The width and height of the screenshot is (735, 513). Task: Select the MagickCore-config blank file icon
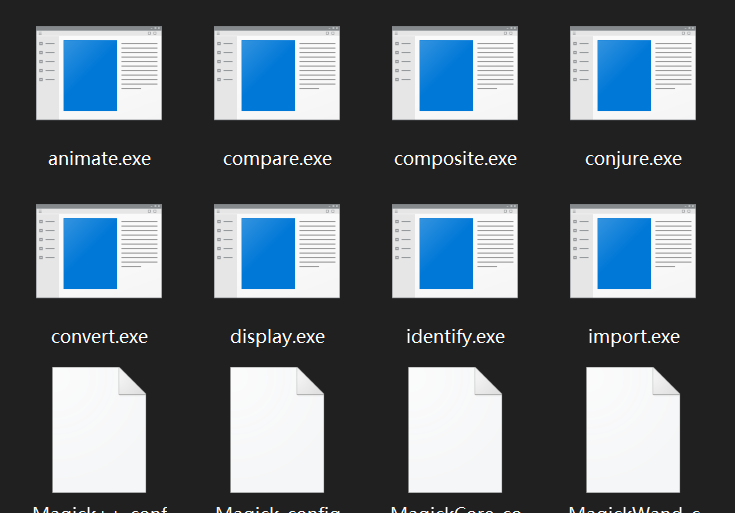point(455,430)
